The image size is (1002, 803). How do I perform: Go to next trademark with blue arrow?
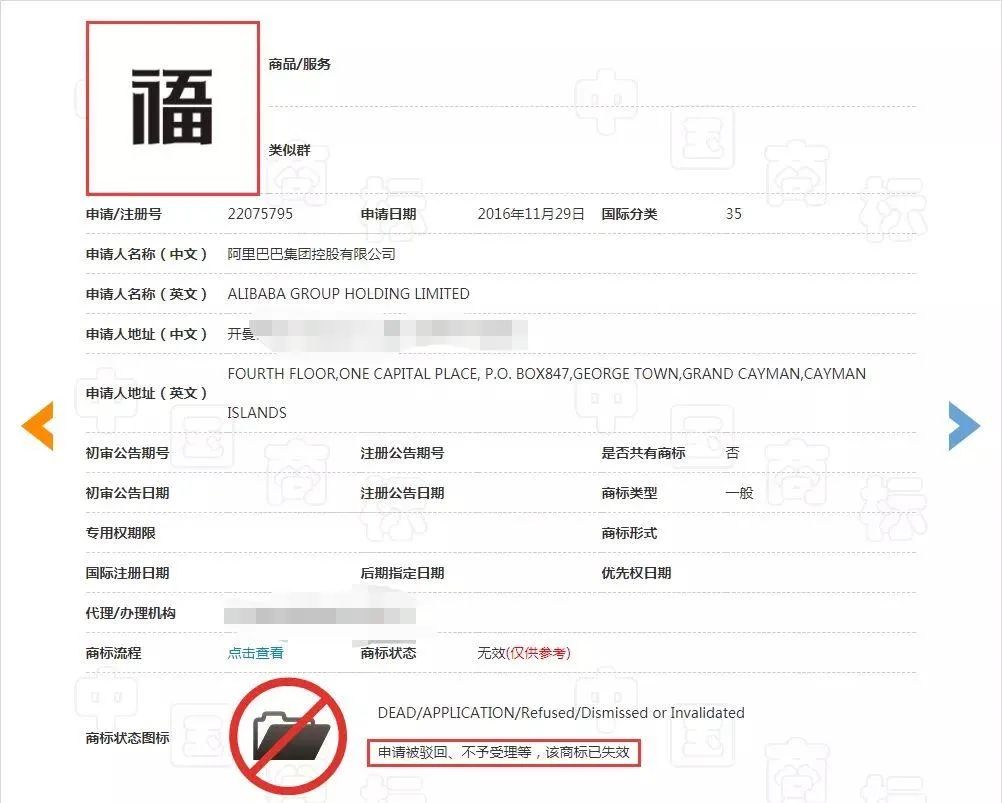[x=964, y=426]
